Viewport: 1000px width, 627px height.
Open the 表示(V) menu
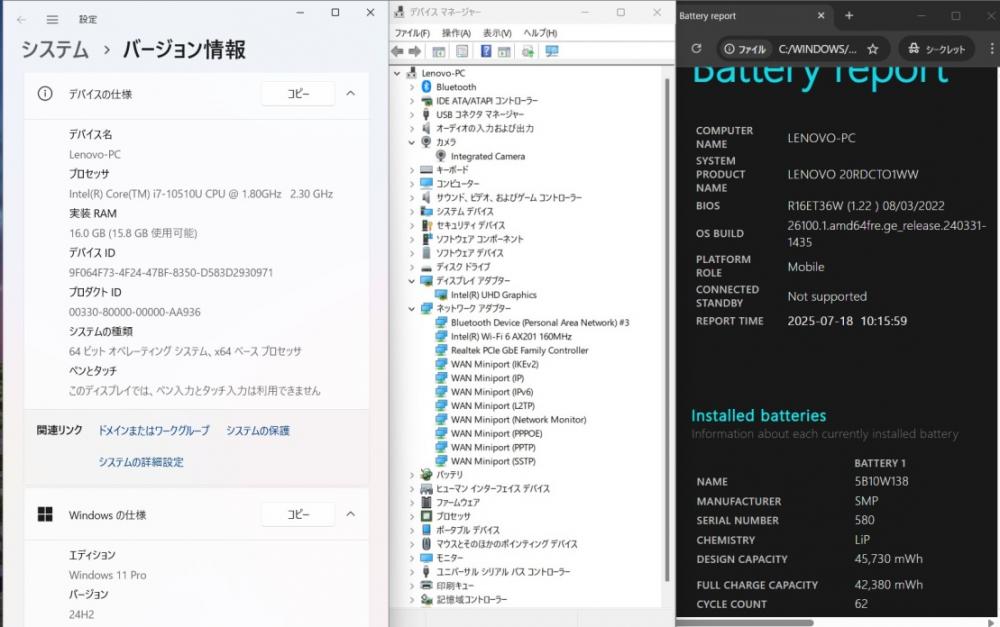(497, 33)
